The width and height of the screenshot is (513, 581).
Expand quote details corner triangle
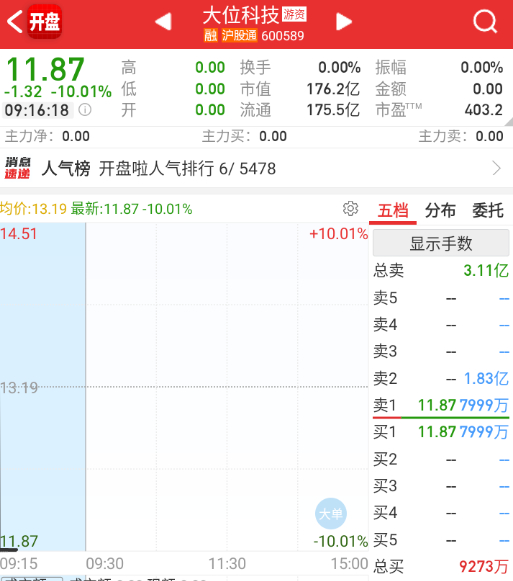(x=509, y=122)
